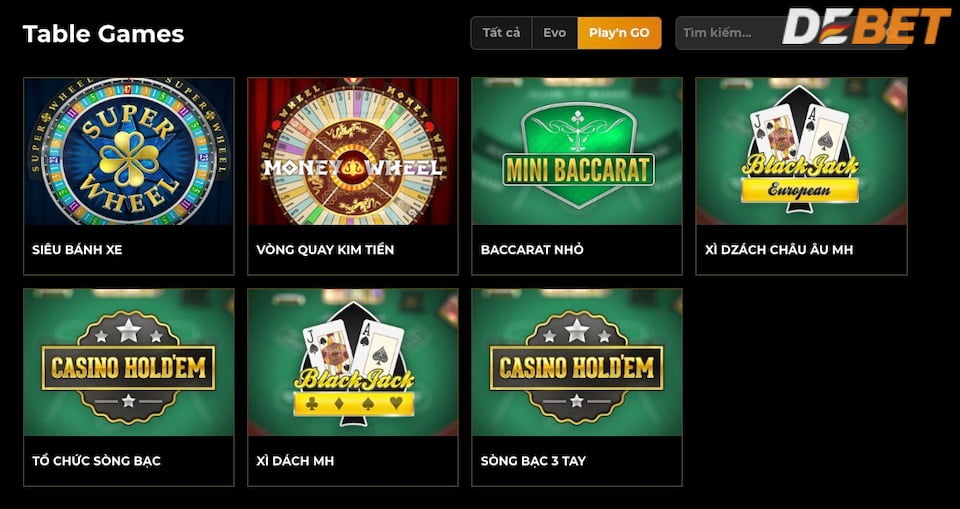Click the BACCARAT NHỎ game title

click(x=532, y=250)
